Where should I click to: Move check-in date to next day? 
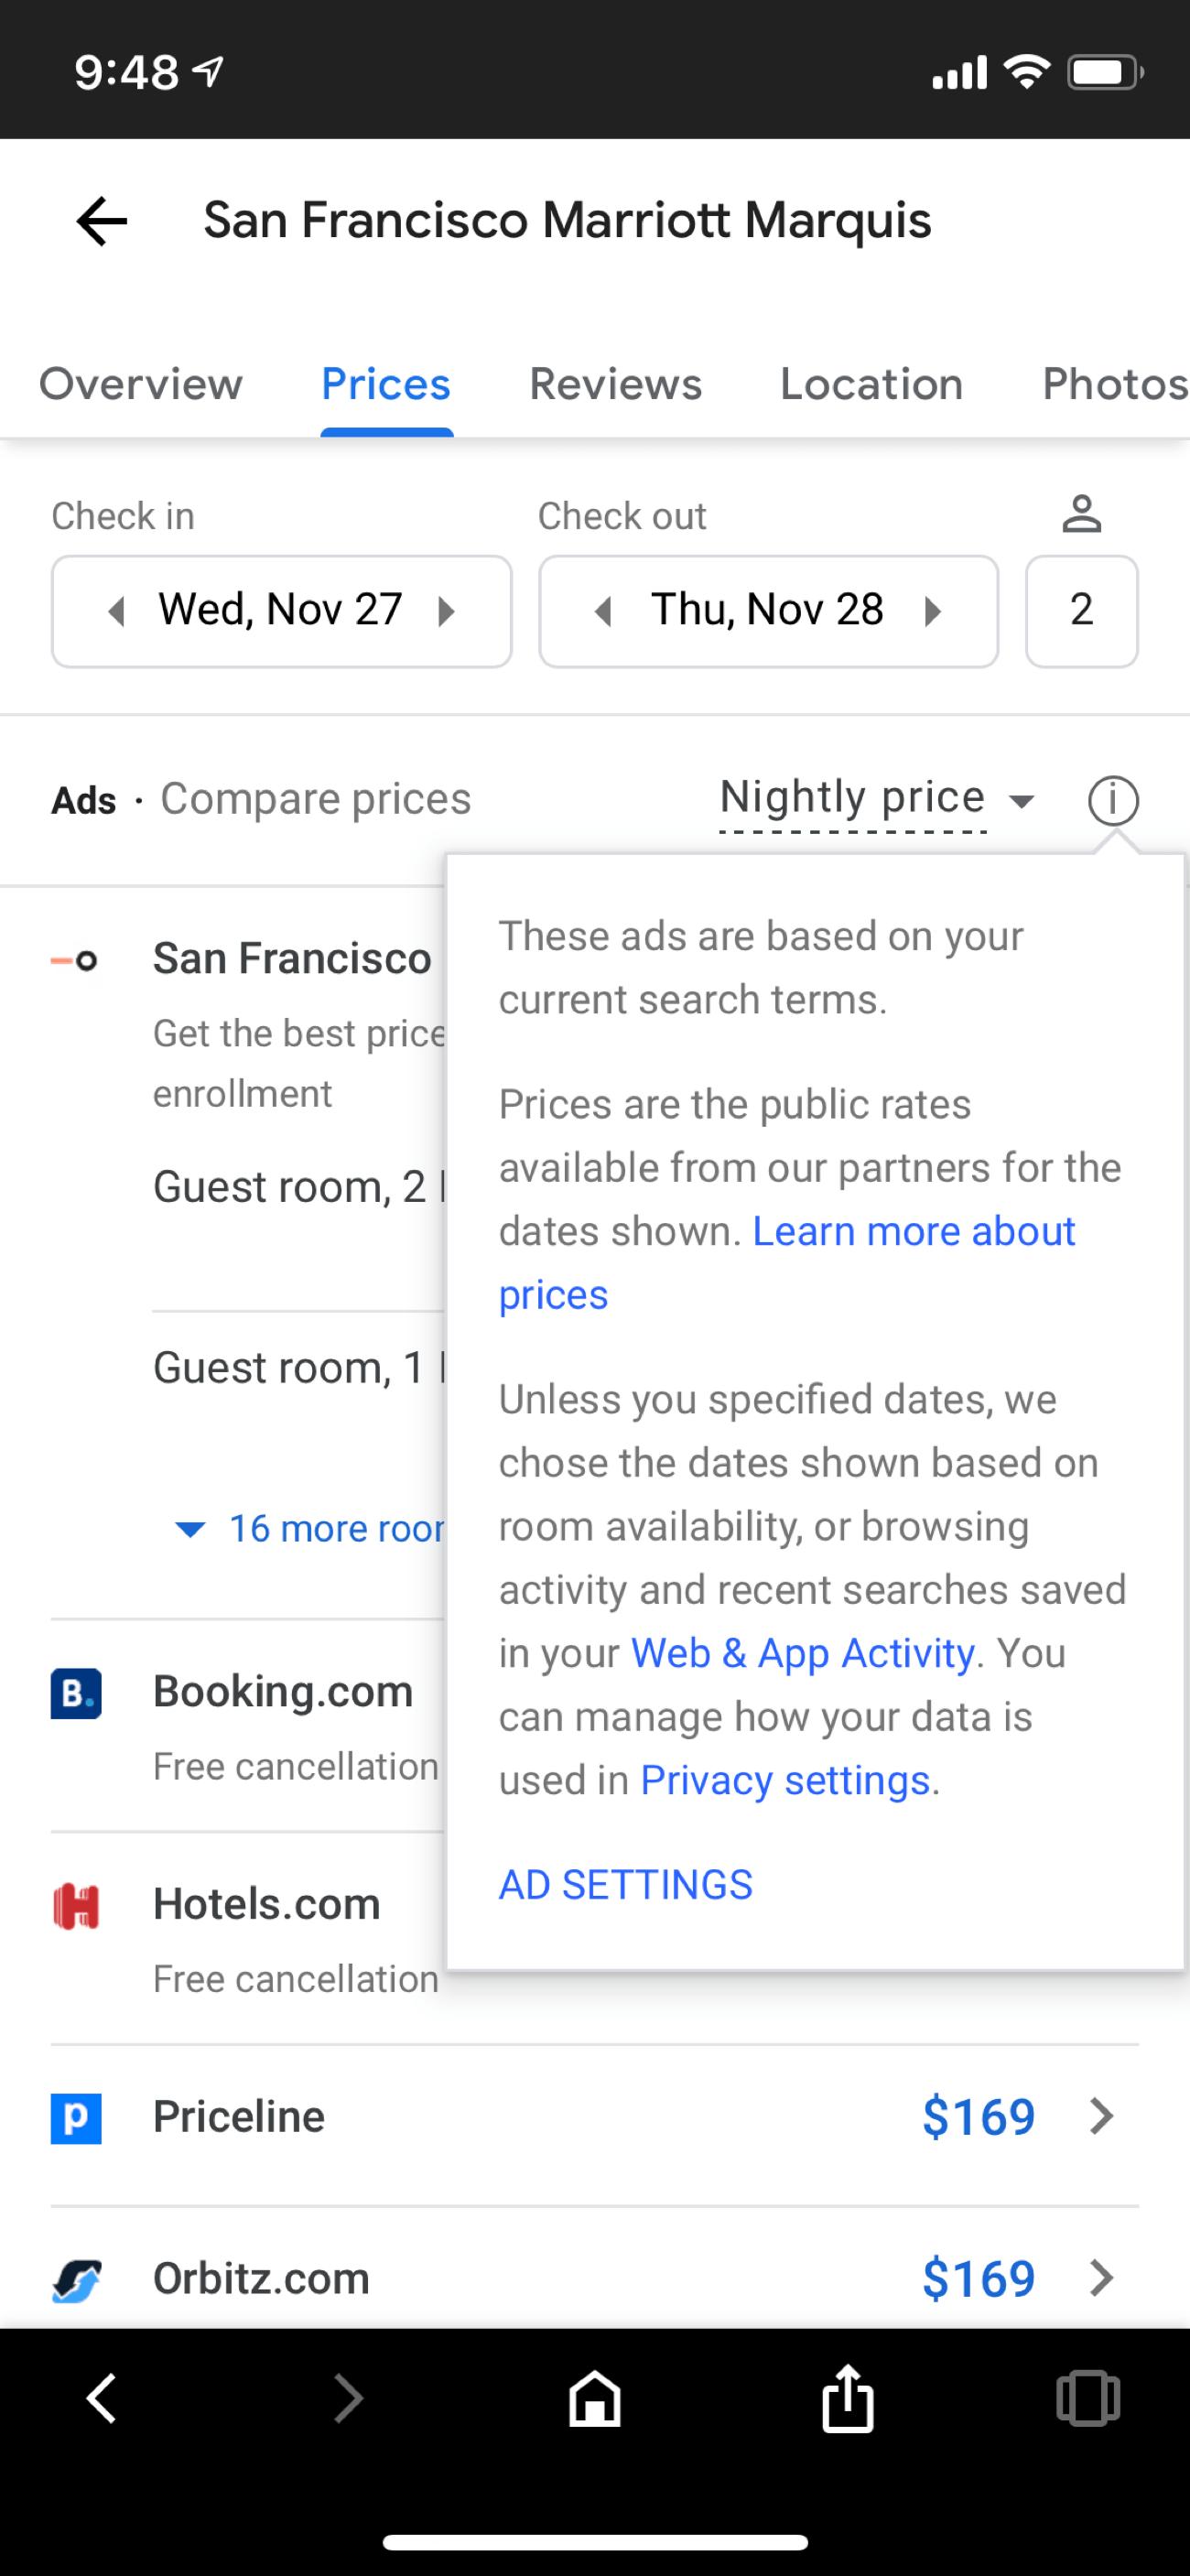pos(447,611)
